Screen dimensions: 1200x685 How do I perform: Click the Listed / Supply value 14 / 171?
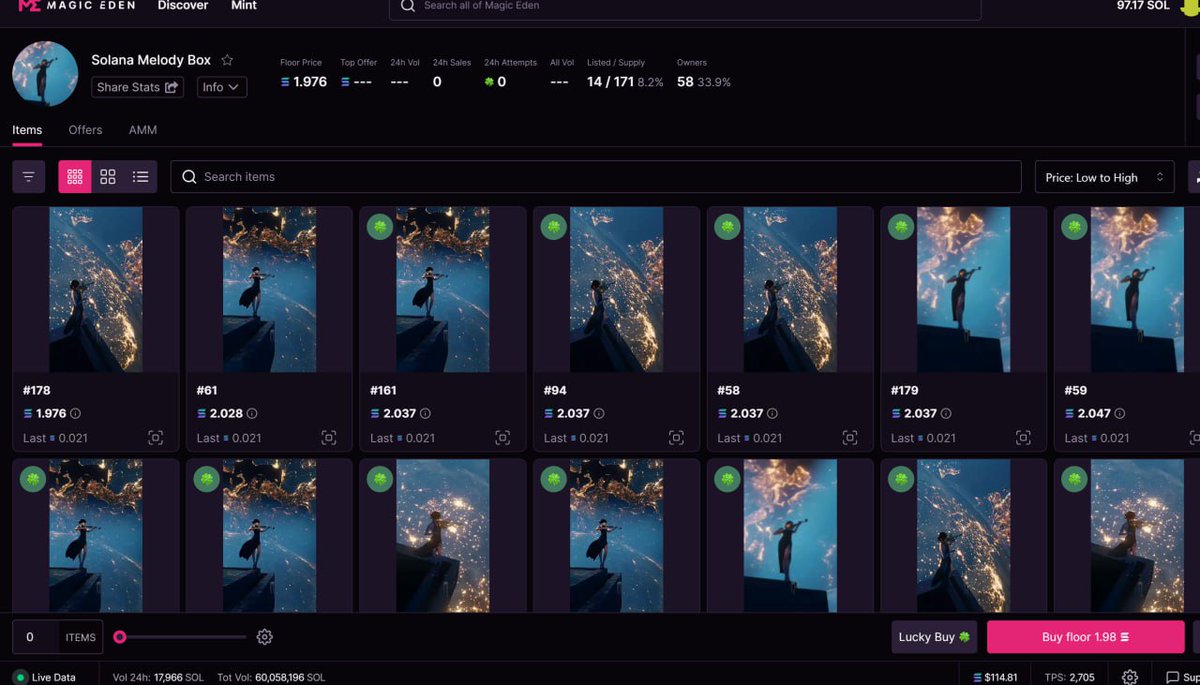click(610, 82)
